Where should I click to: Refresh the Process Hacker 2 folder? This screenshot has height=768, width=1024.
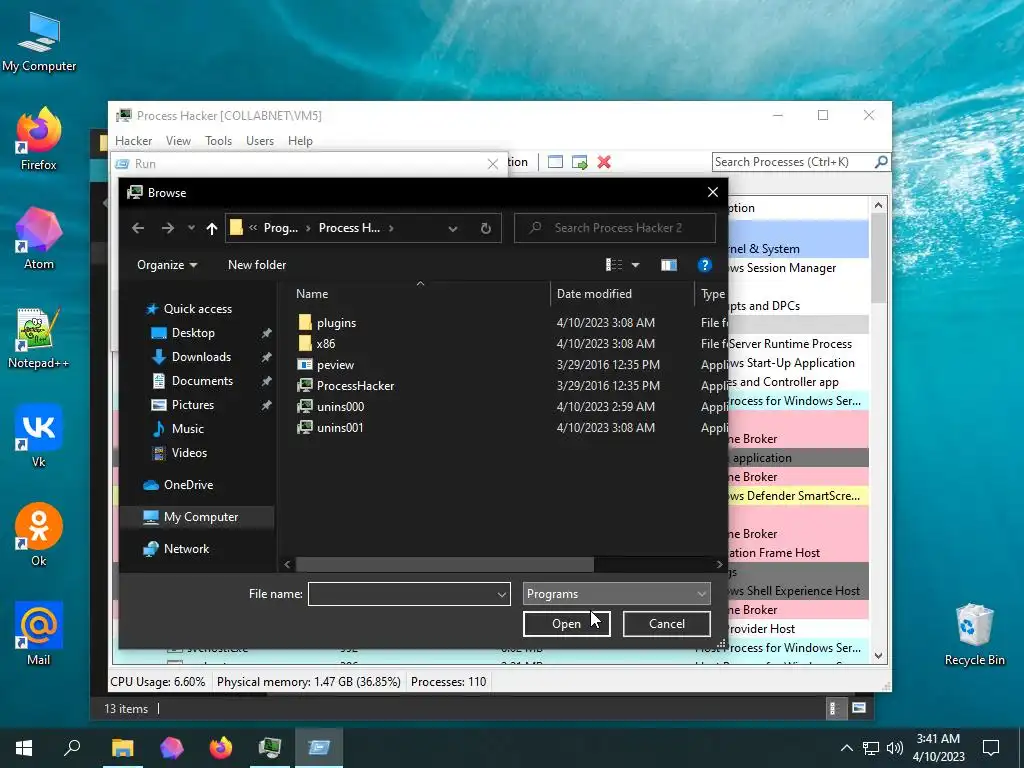[x=486, y=228]
